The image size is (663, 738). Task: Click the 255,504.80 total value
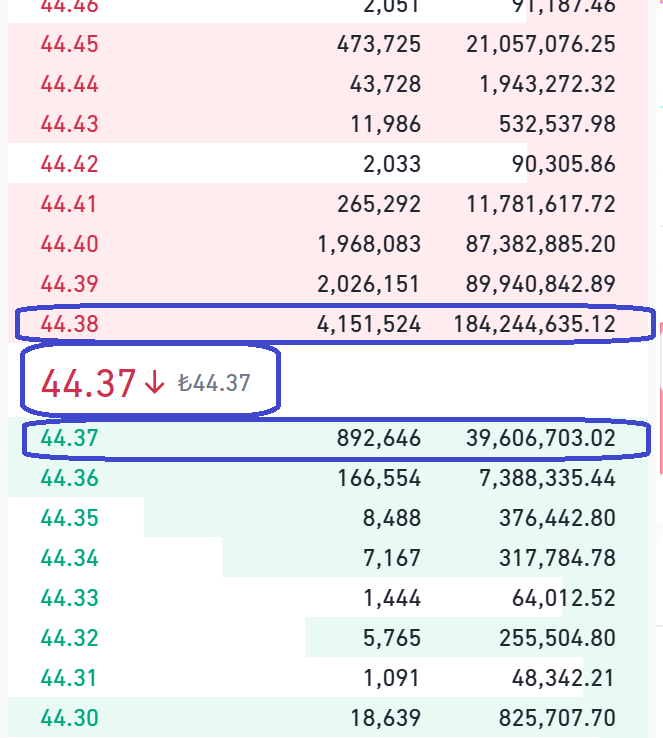(x=557, y=638)
